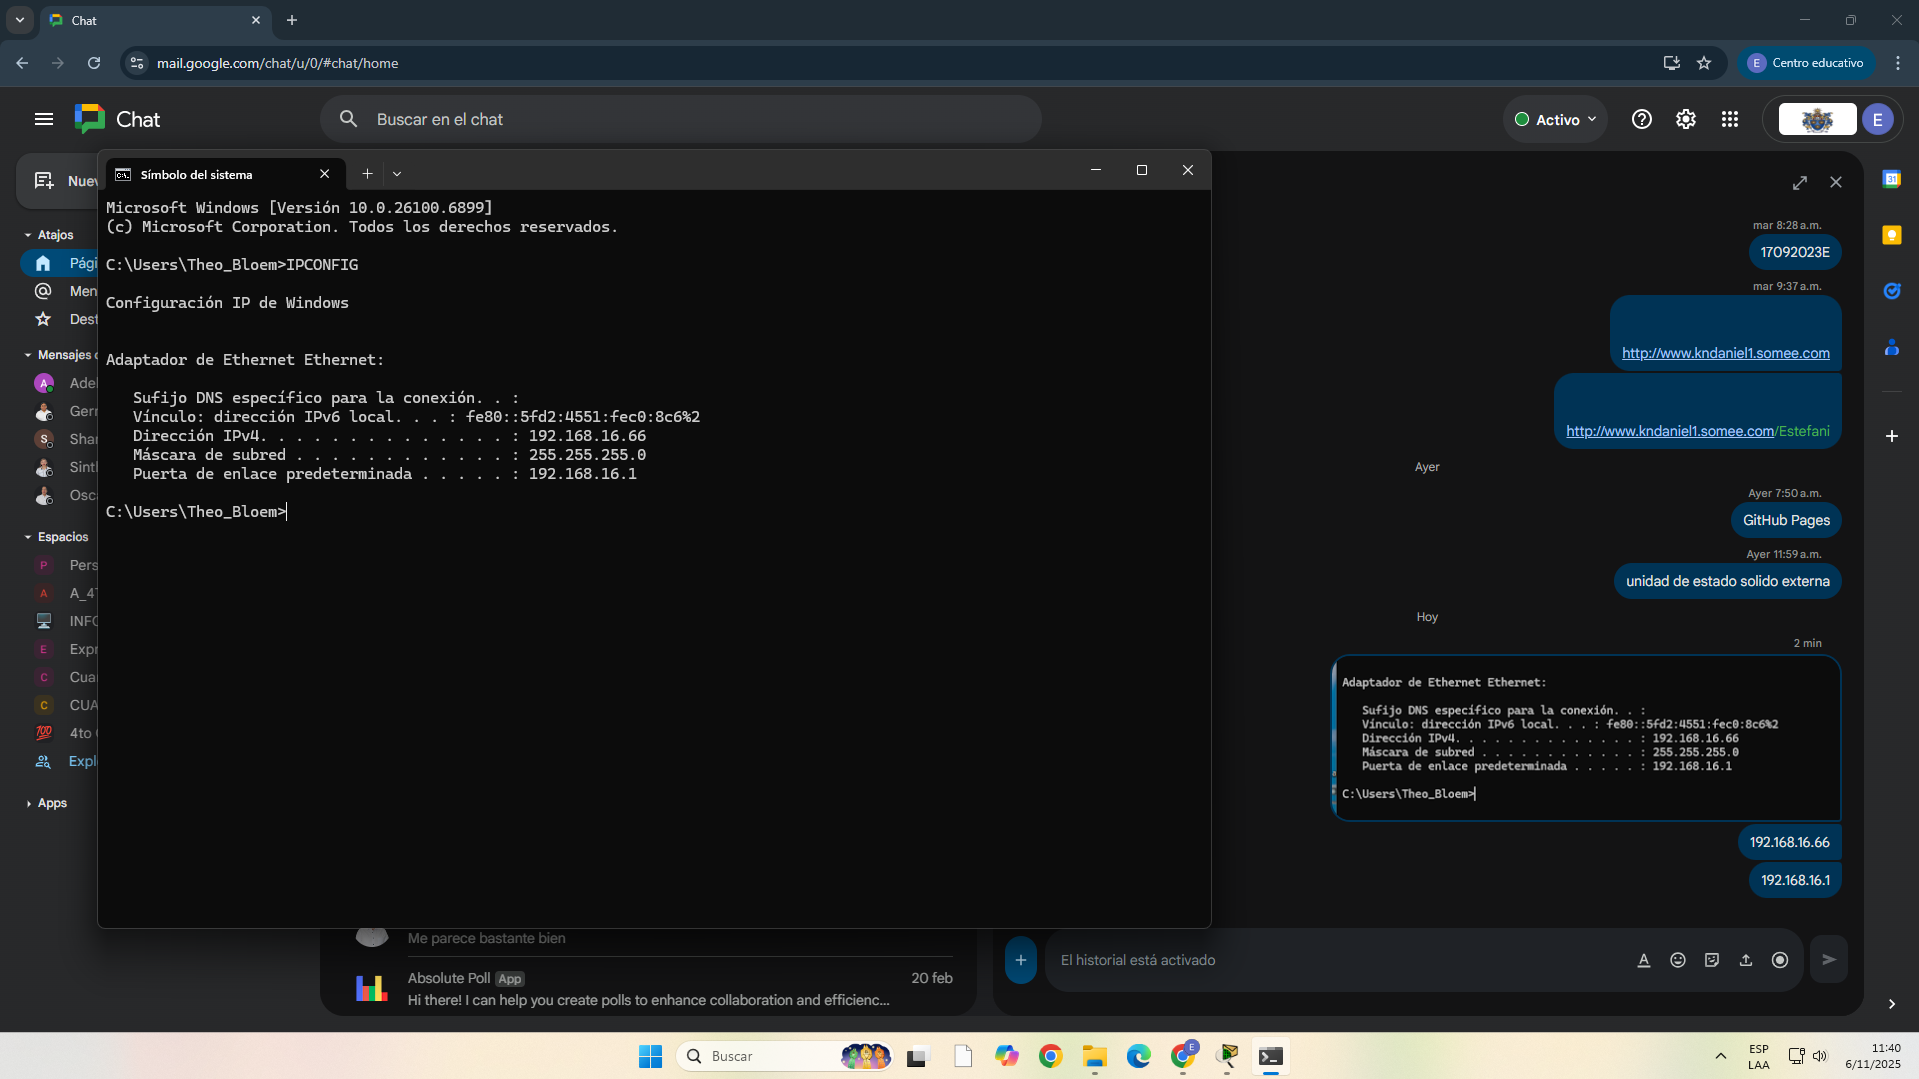This screenshot has height=1079, width=1919.
Task: Click the chat message input field
Action: click(1300, 959)
